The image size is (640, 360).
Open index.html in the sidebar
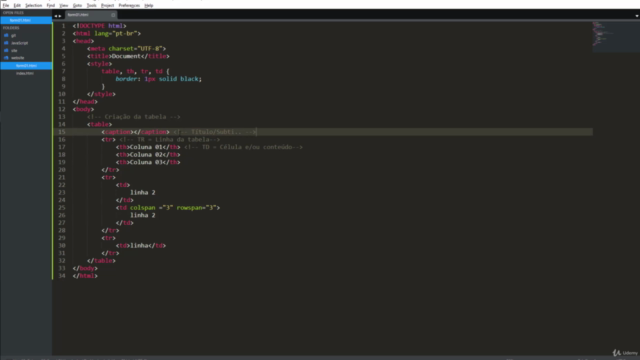(25, 73)
